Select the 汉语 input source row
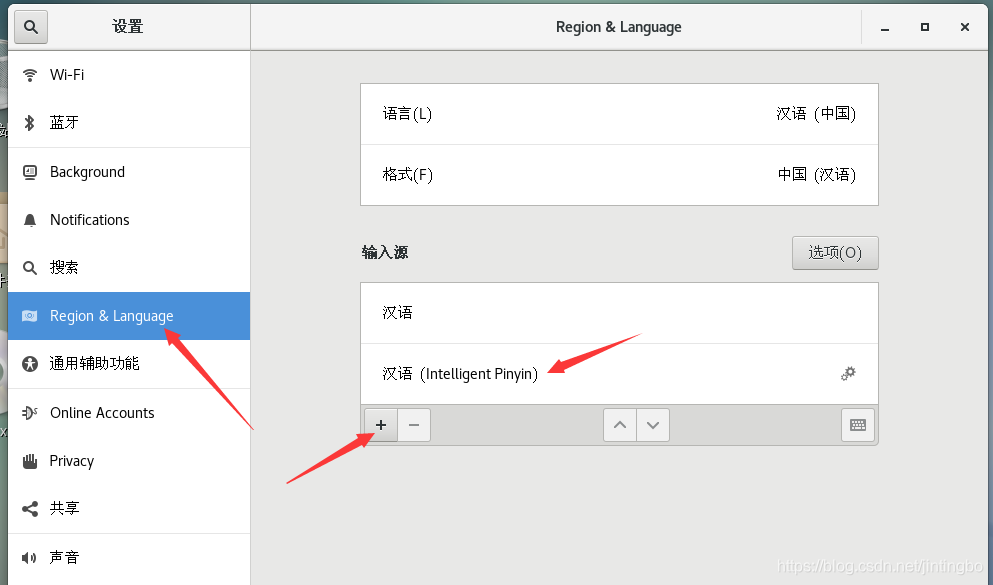 619,313
